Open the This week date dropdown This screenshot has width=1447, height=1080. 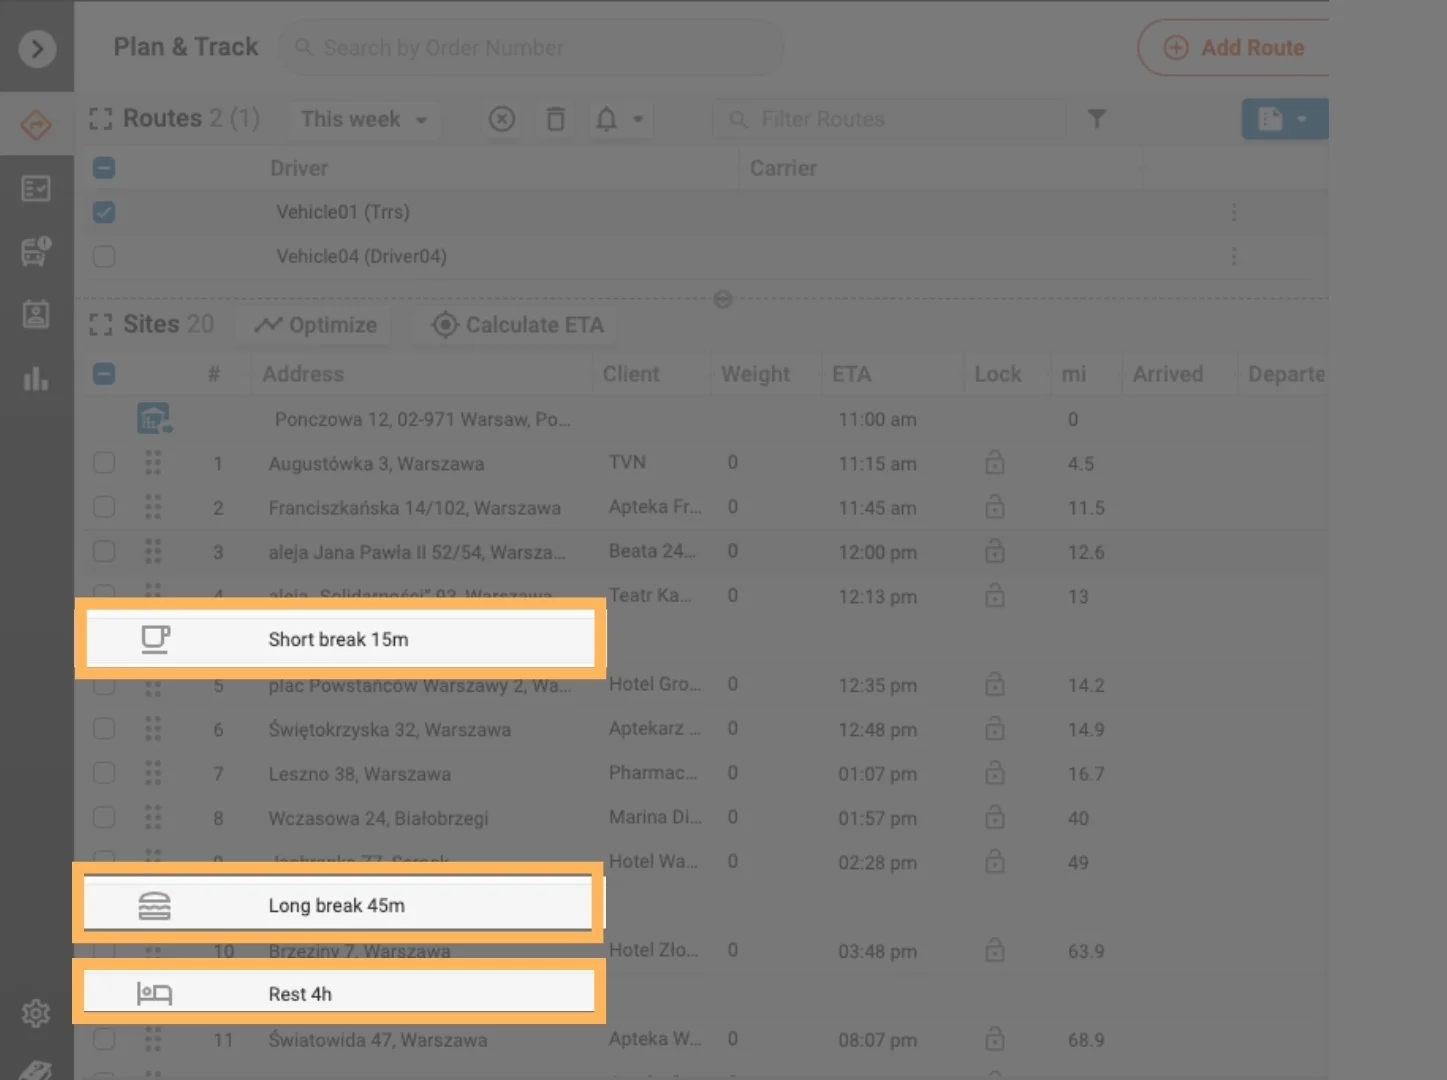click(x=364, y=119)
